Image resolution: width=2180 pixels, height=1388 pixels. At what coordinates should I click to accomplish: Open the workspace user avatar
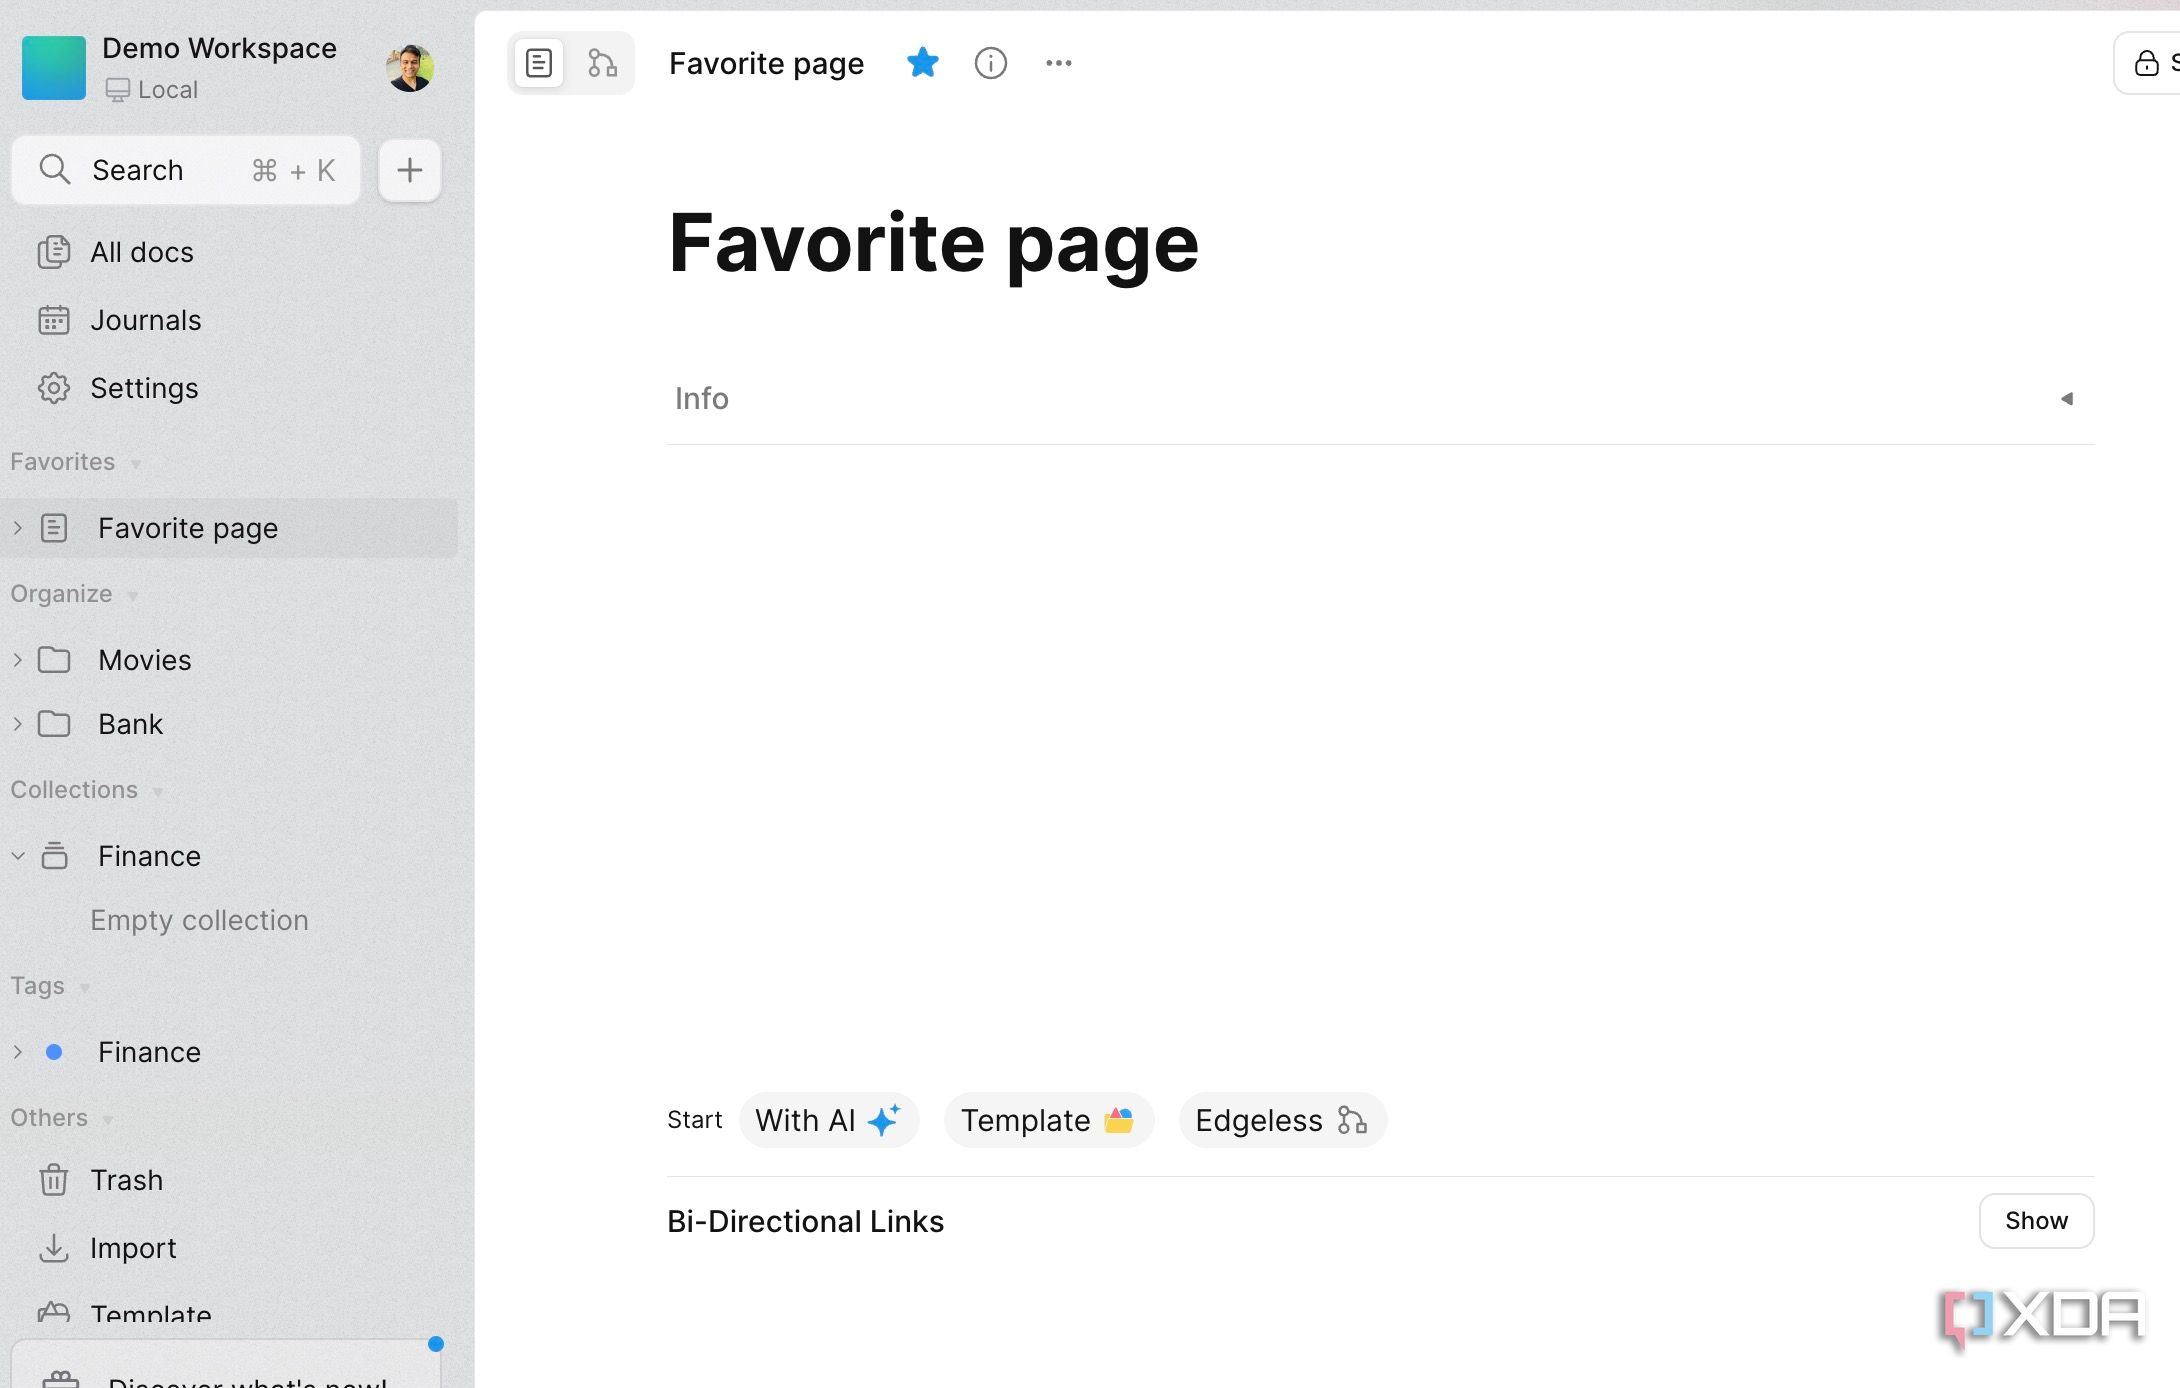410,68
